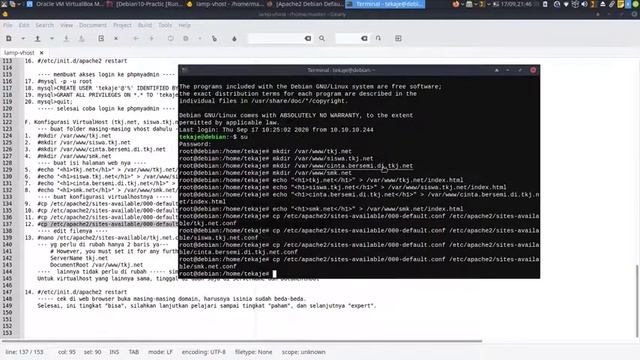Click the Open file icon in Geany toolbar
This screenshot has width=640, height=360.
pos(38,38)
